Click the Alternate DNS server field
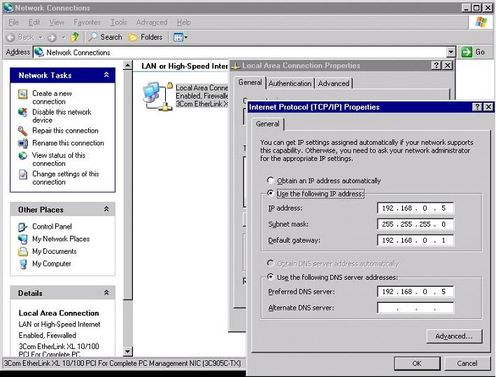Image resolution: width=496 pixels, height=377 pixels. pos(415,307)
